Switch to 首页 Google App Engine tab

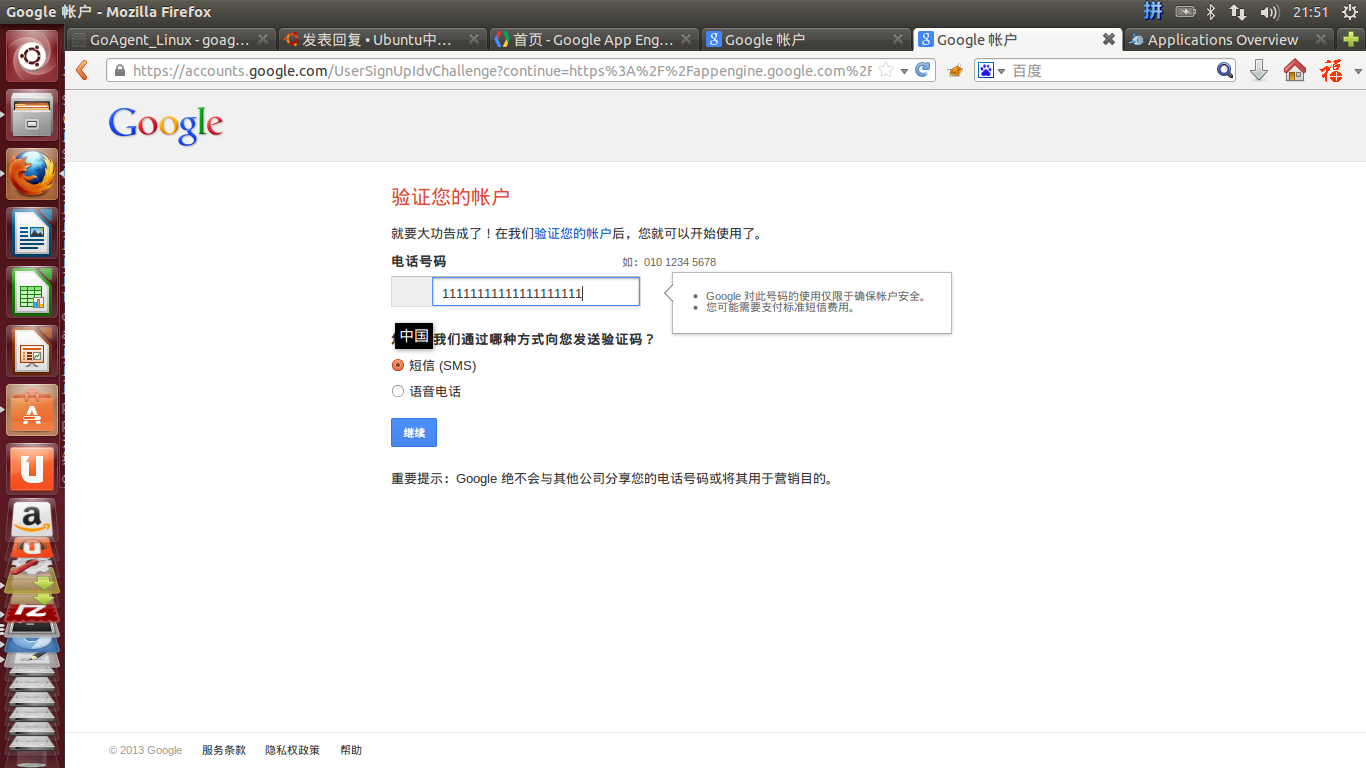[x=593, y=39]
